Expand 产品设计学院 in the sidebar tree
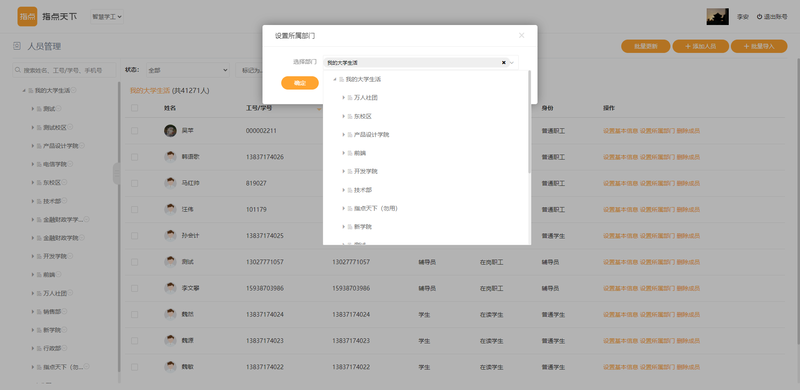Image resolution: width=800 pixels, height=390 pixels. coord(33,145)
